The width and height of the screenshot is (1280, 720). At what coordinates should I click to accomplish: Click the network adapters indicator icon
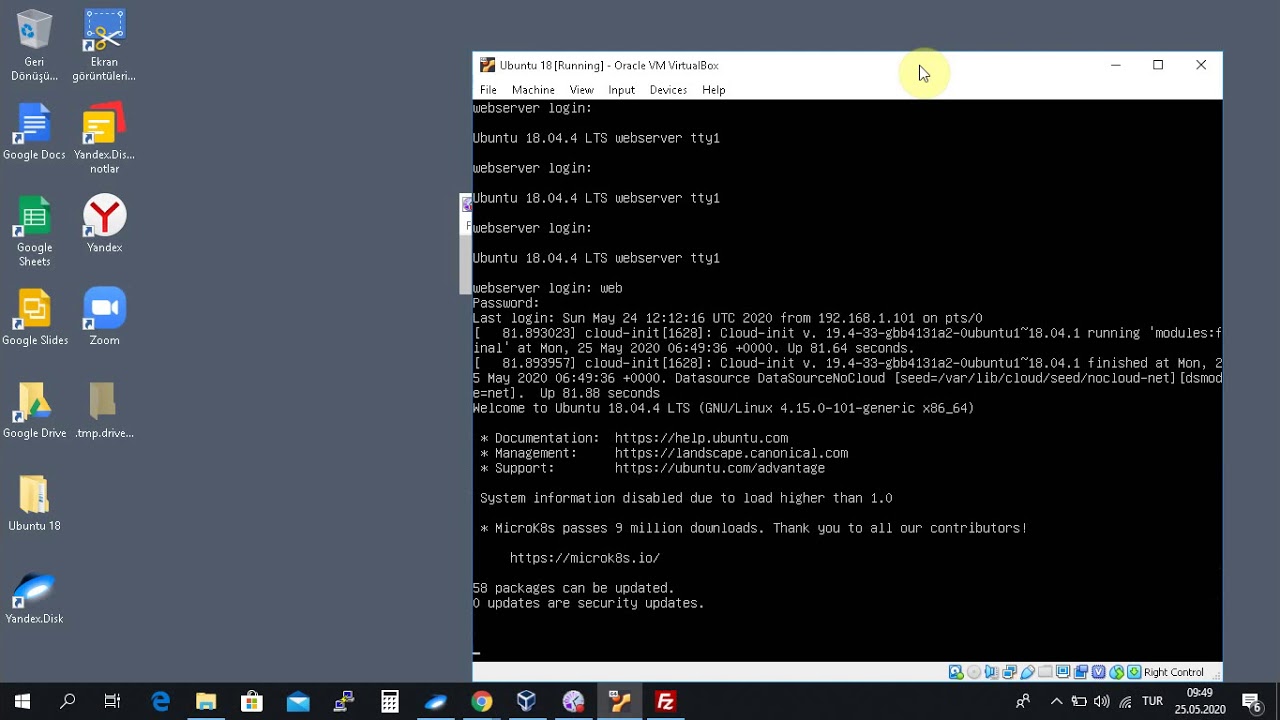click(x=1010, y=672)
